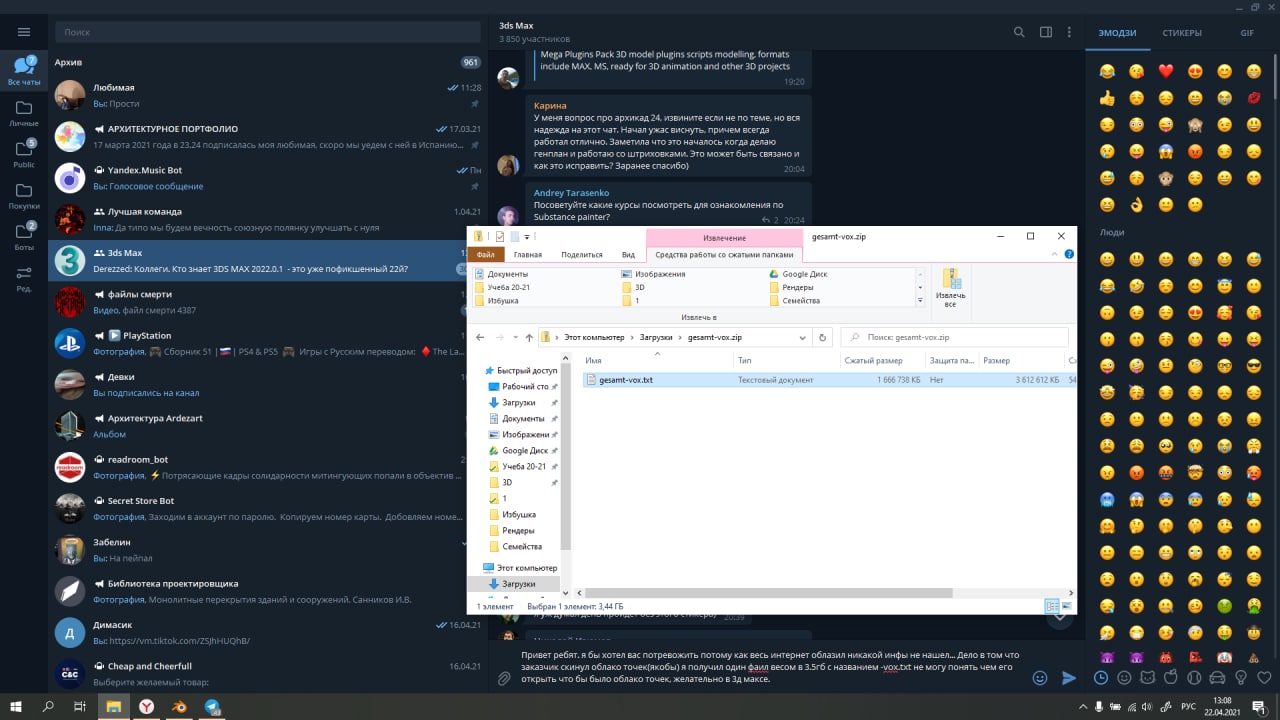Show recent emojis clock category
This screenshot has width=1280, height=720.
[1101, 678]
